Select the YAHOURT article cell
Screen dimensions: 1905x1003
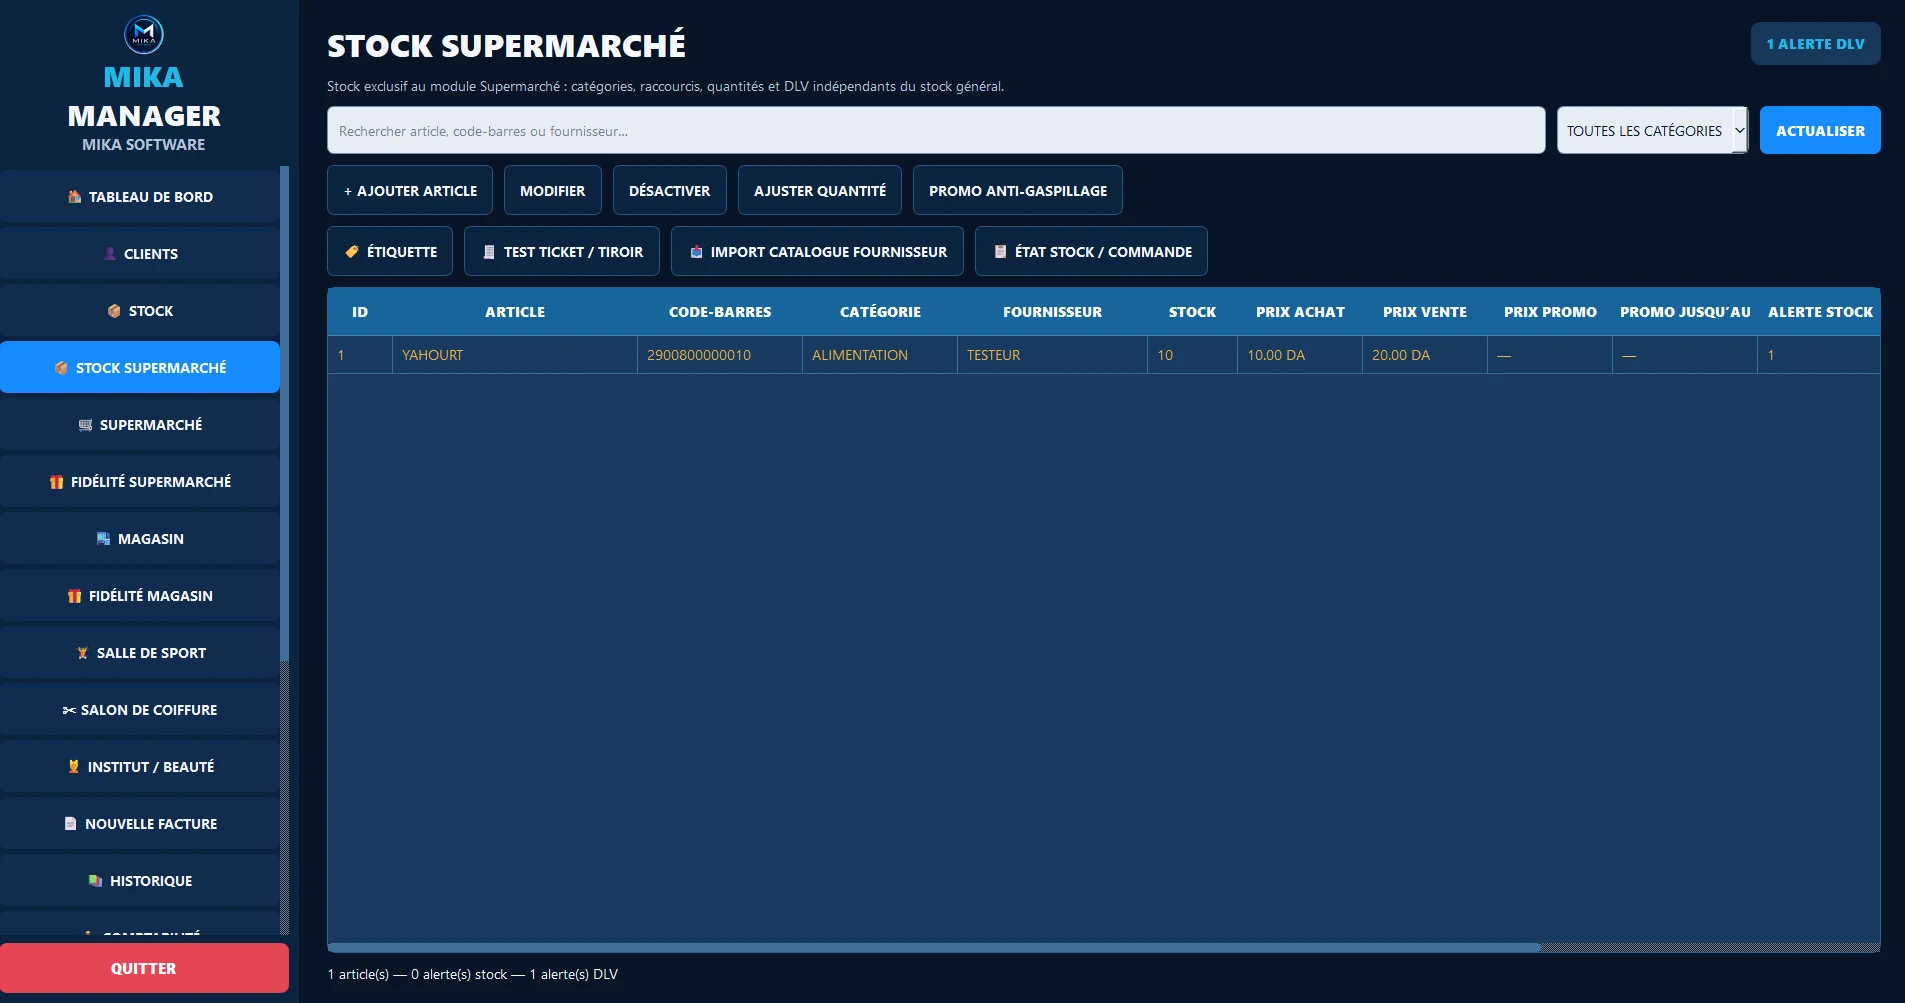514,355
